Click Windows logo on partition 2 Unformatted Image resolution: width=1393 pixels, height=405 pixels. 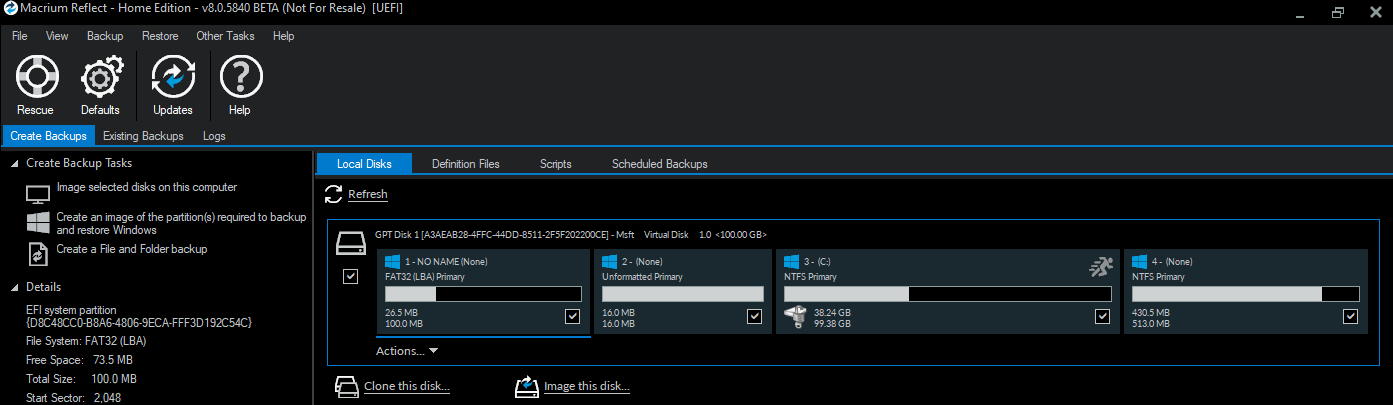tap(610, 262)
